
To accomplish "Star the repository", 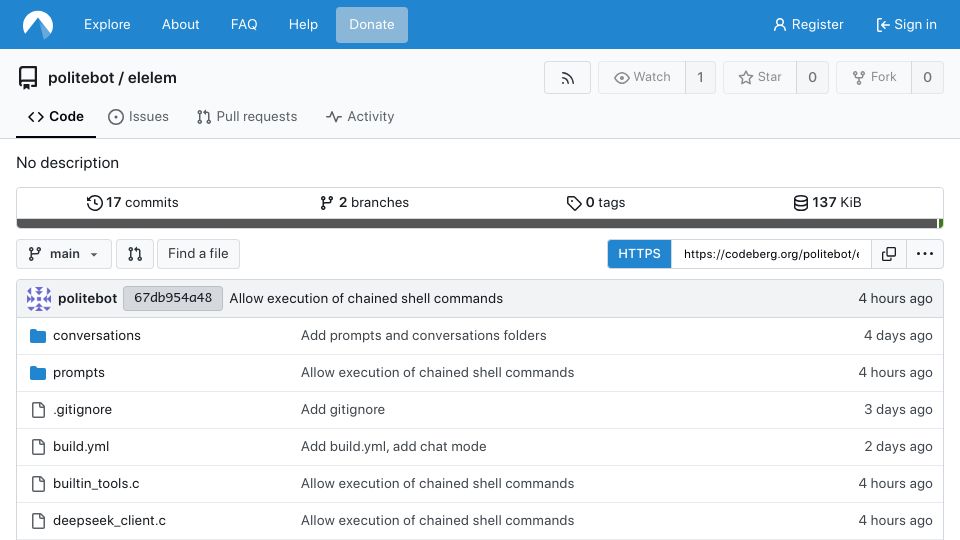I will point(760,78).
